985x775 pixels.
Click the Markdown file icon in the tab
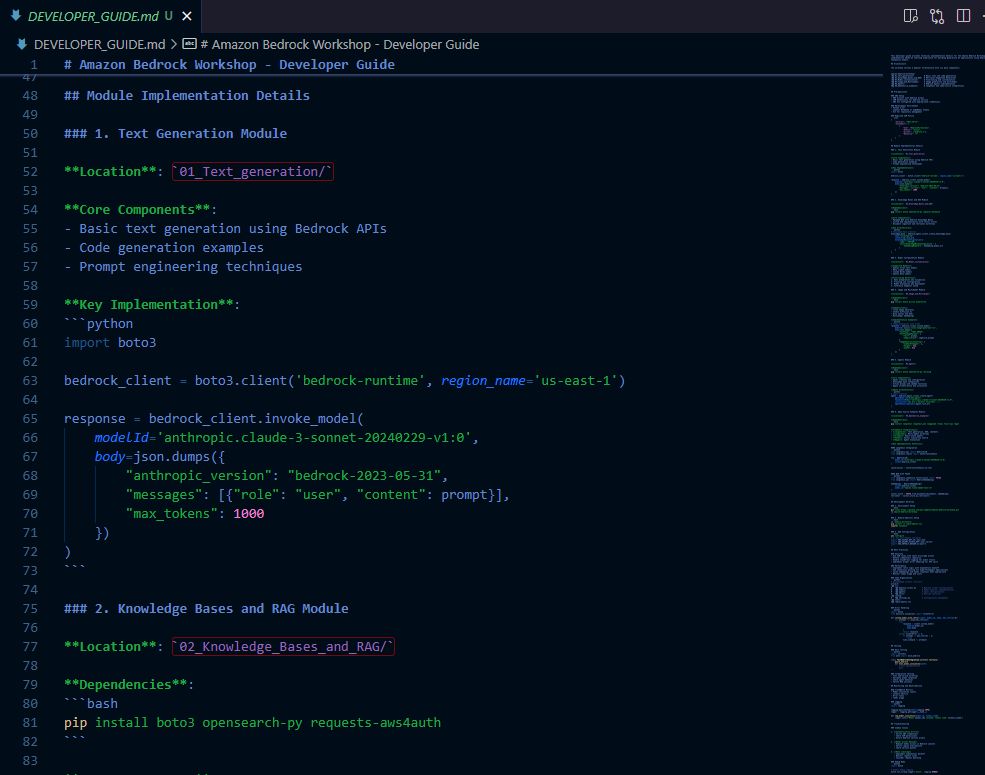16,16
